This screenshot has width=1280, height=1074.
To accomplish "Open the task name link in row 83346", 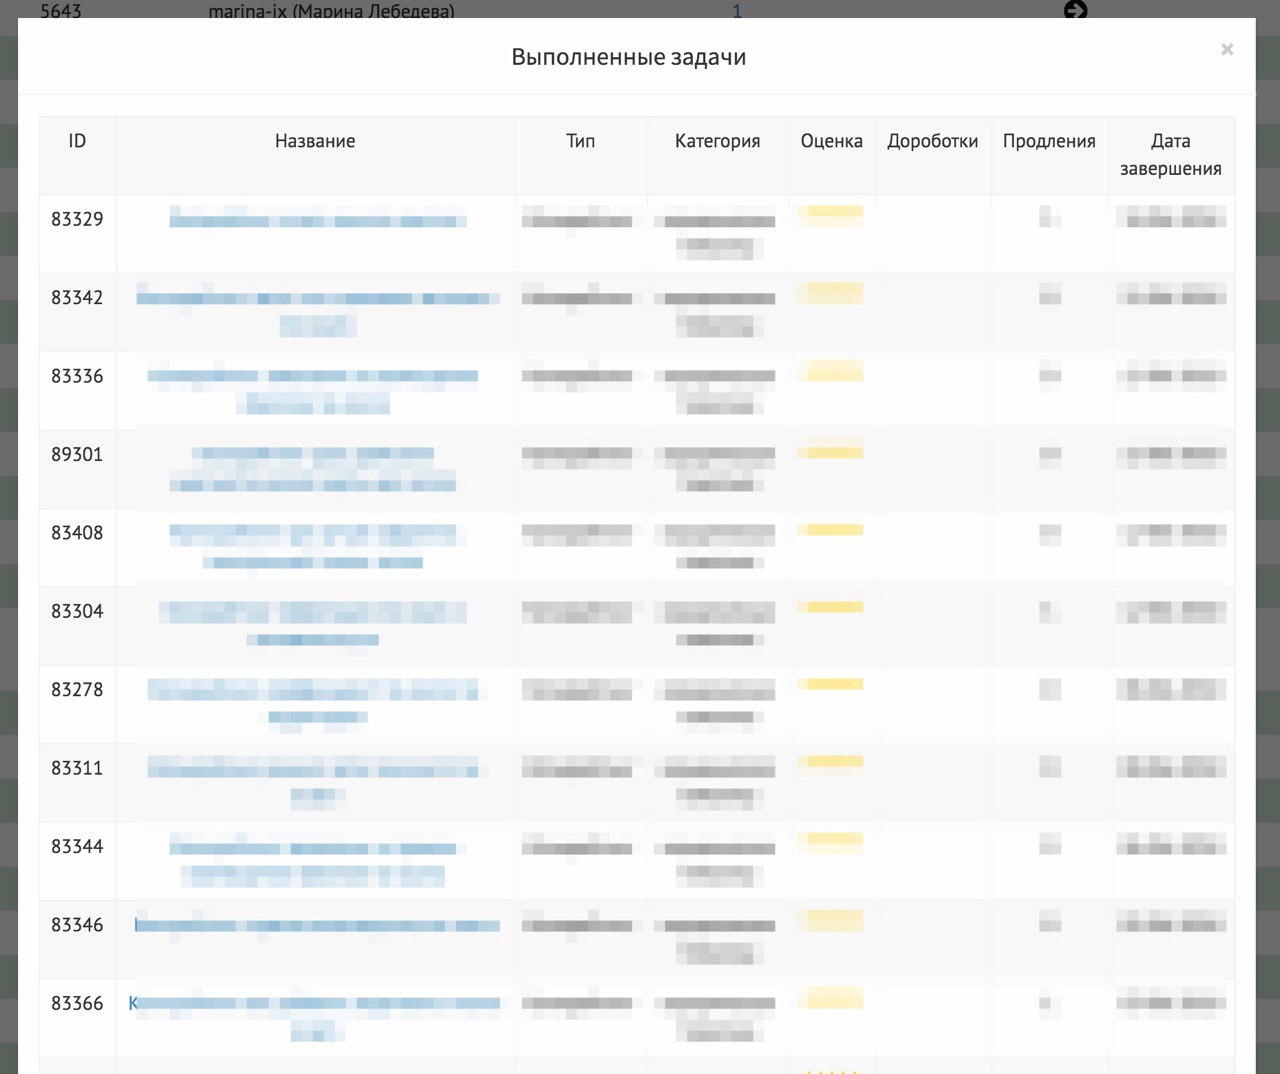I will (x=317, y=925).
